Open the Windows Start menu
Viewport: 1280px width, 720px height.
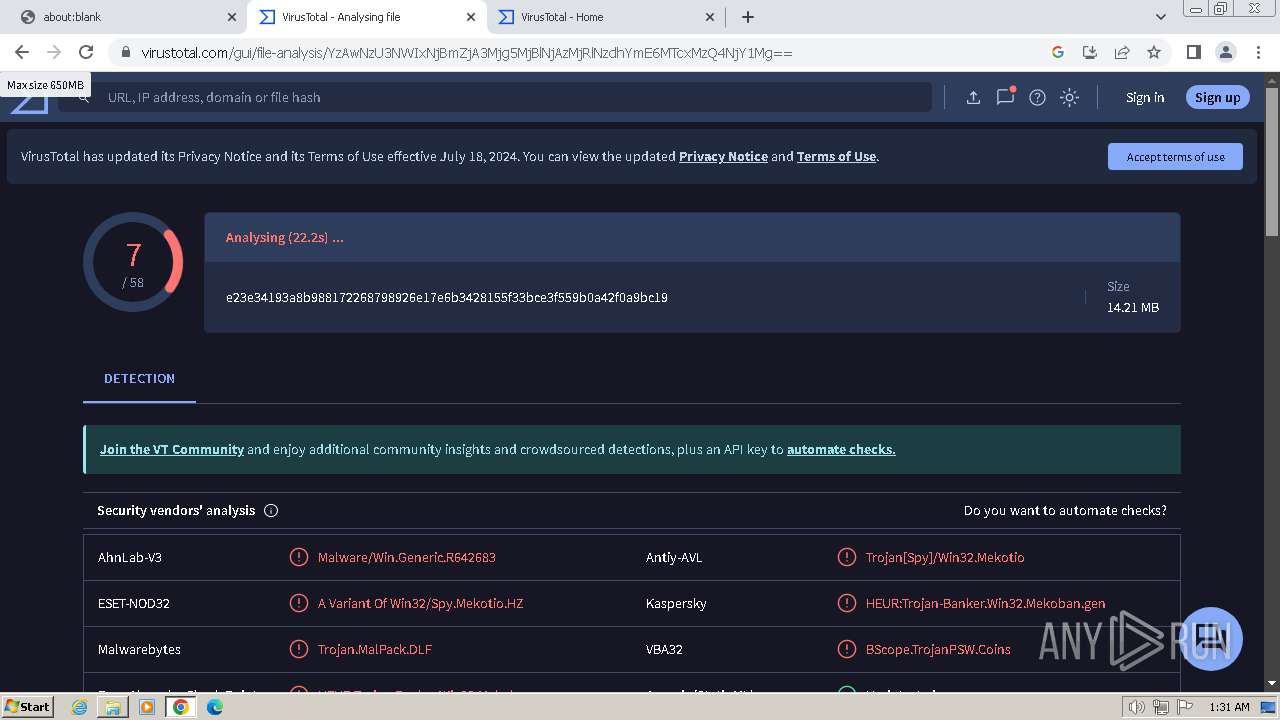point(28,706)
